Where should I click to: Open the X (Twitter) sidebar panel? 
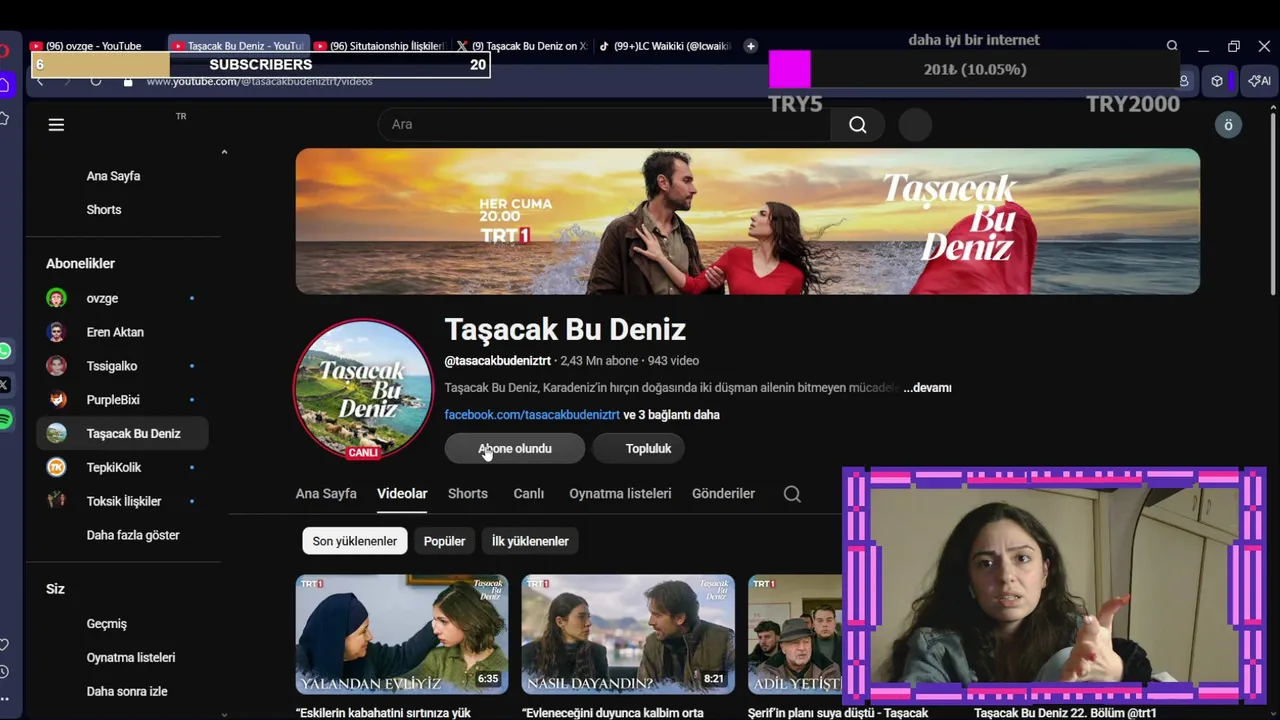point(5,384)
